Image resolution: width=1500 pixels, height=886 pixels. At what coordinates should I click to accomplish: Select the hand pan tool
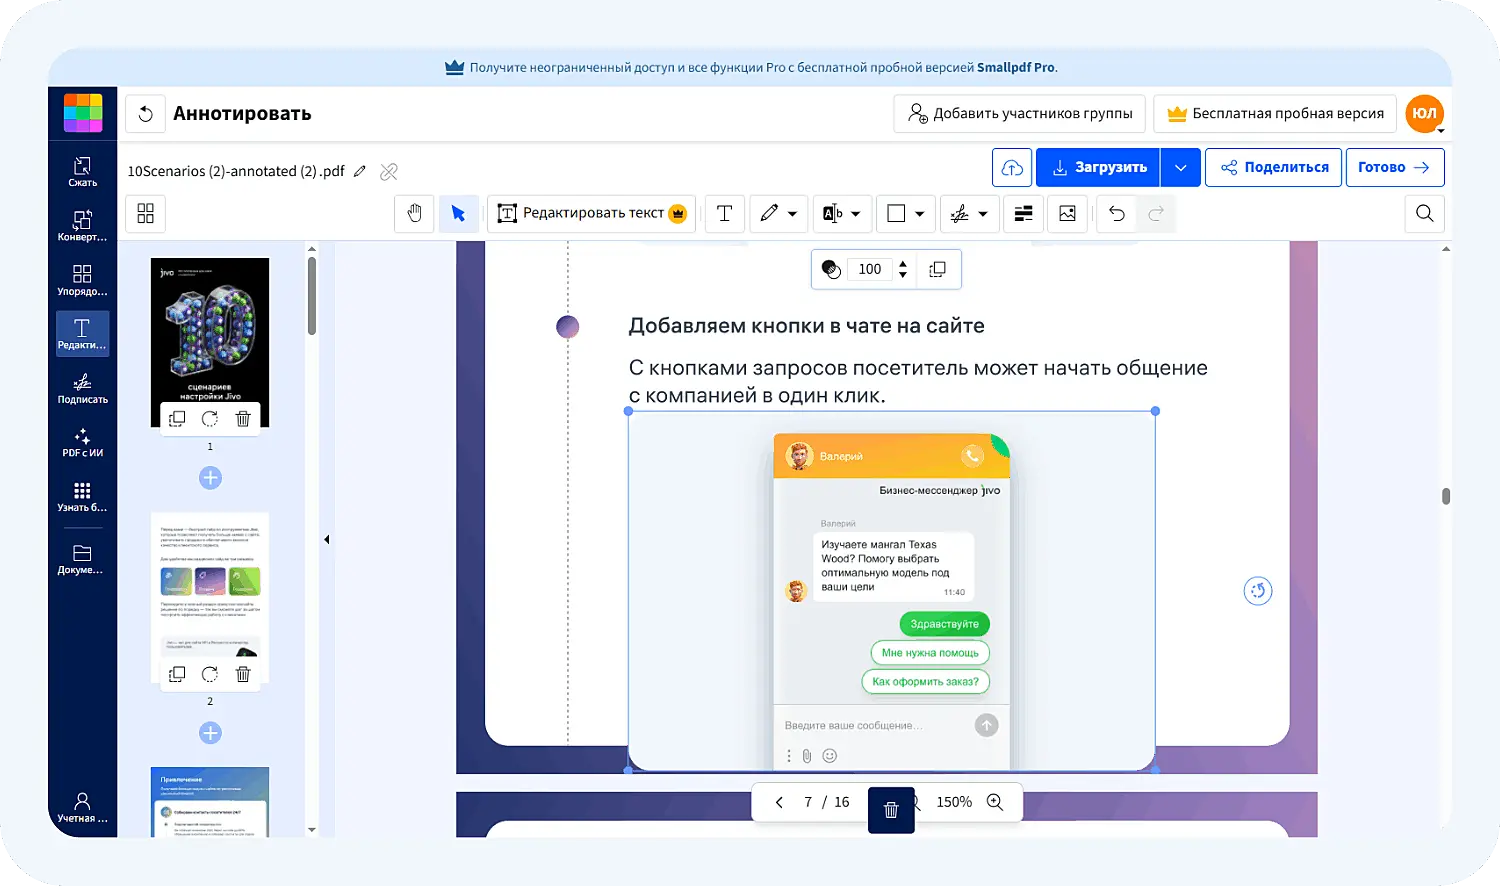[x=415, y=213]
